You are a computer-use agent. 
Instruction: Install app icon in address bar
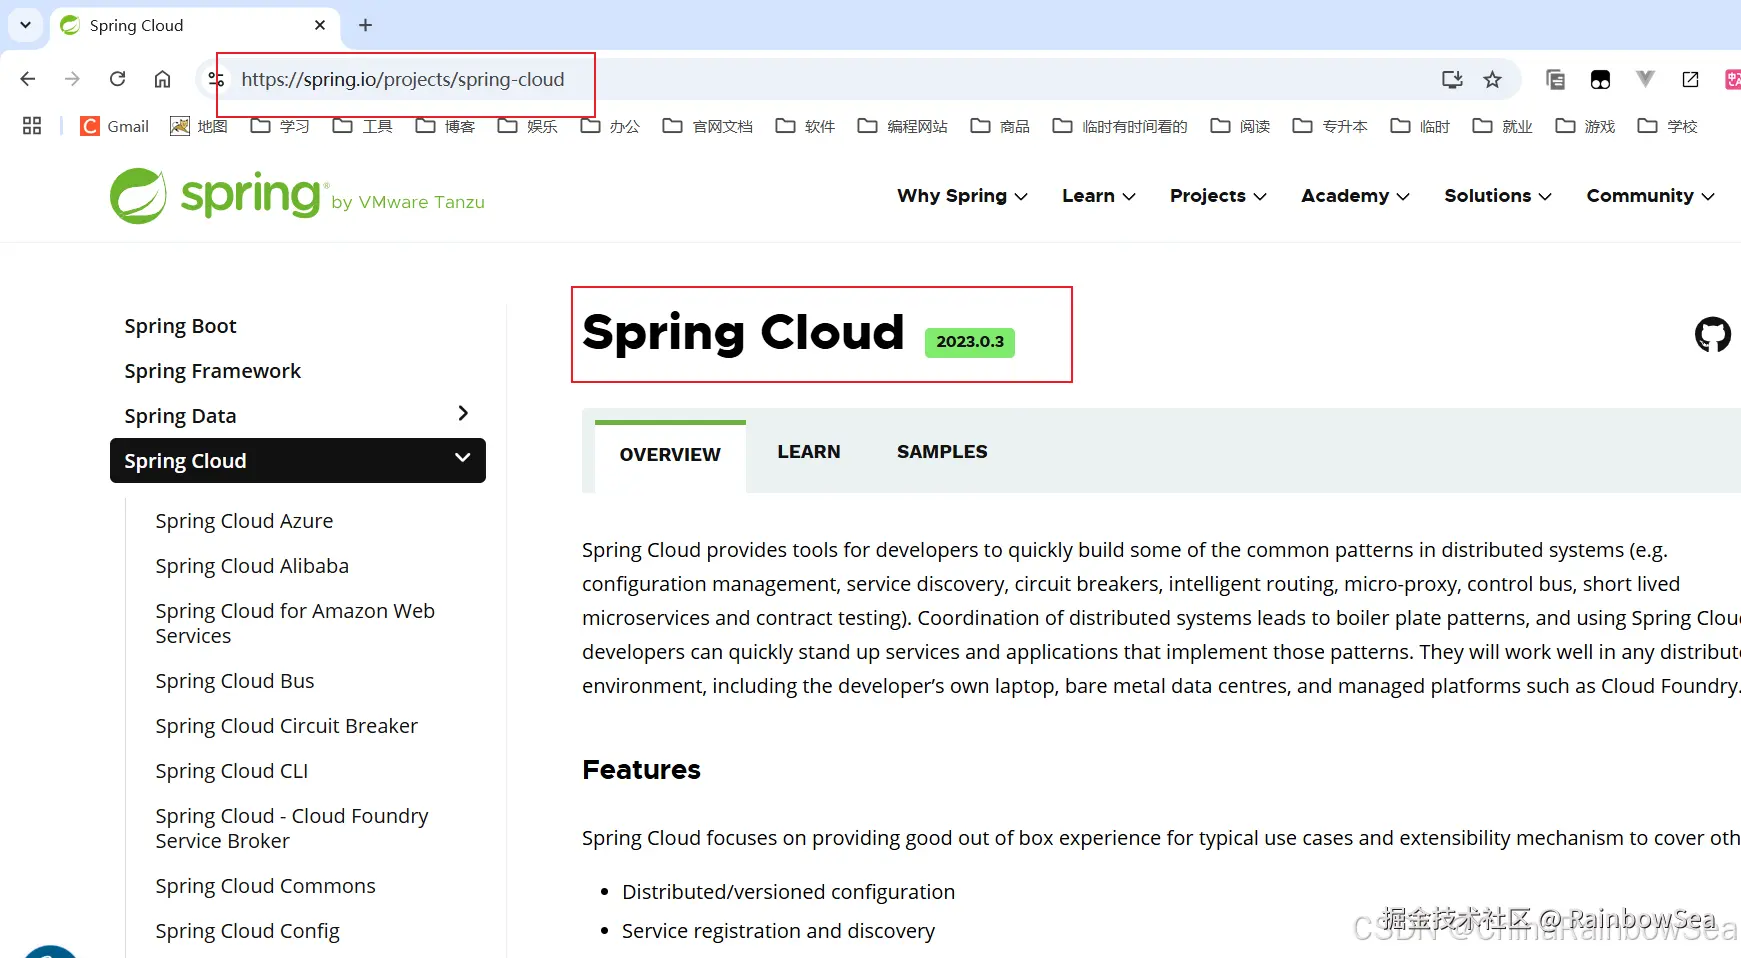(1452, 79)
